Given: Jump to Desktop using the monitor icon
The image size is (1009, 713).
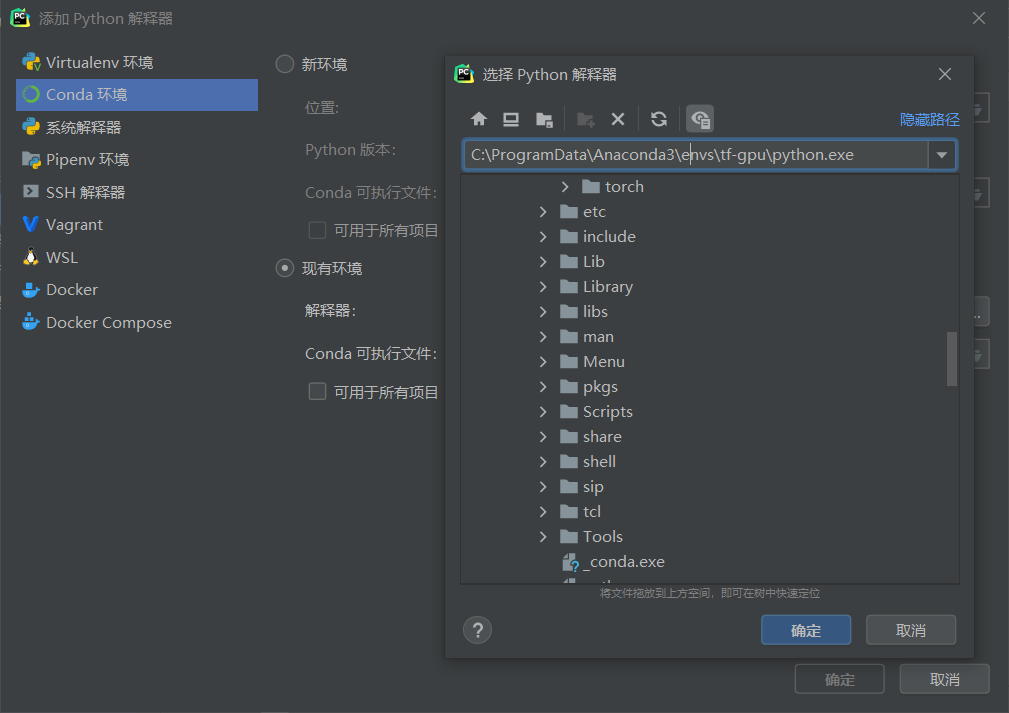Looking at the screenshot, I should [511, 118].
